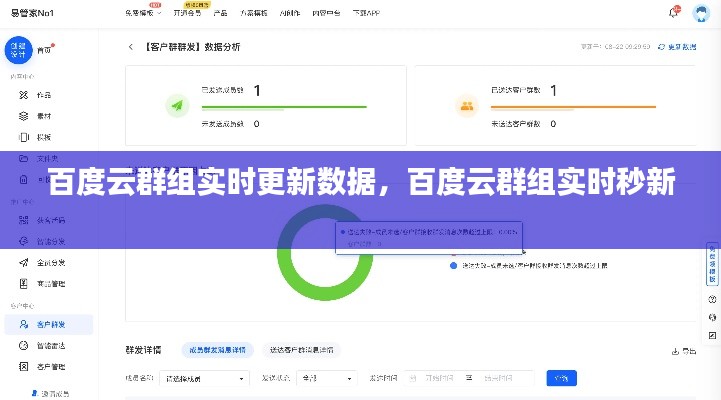Switch to the 成员群发消息详情 tab

(x=219, y=351)
